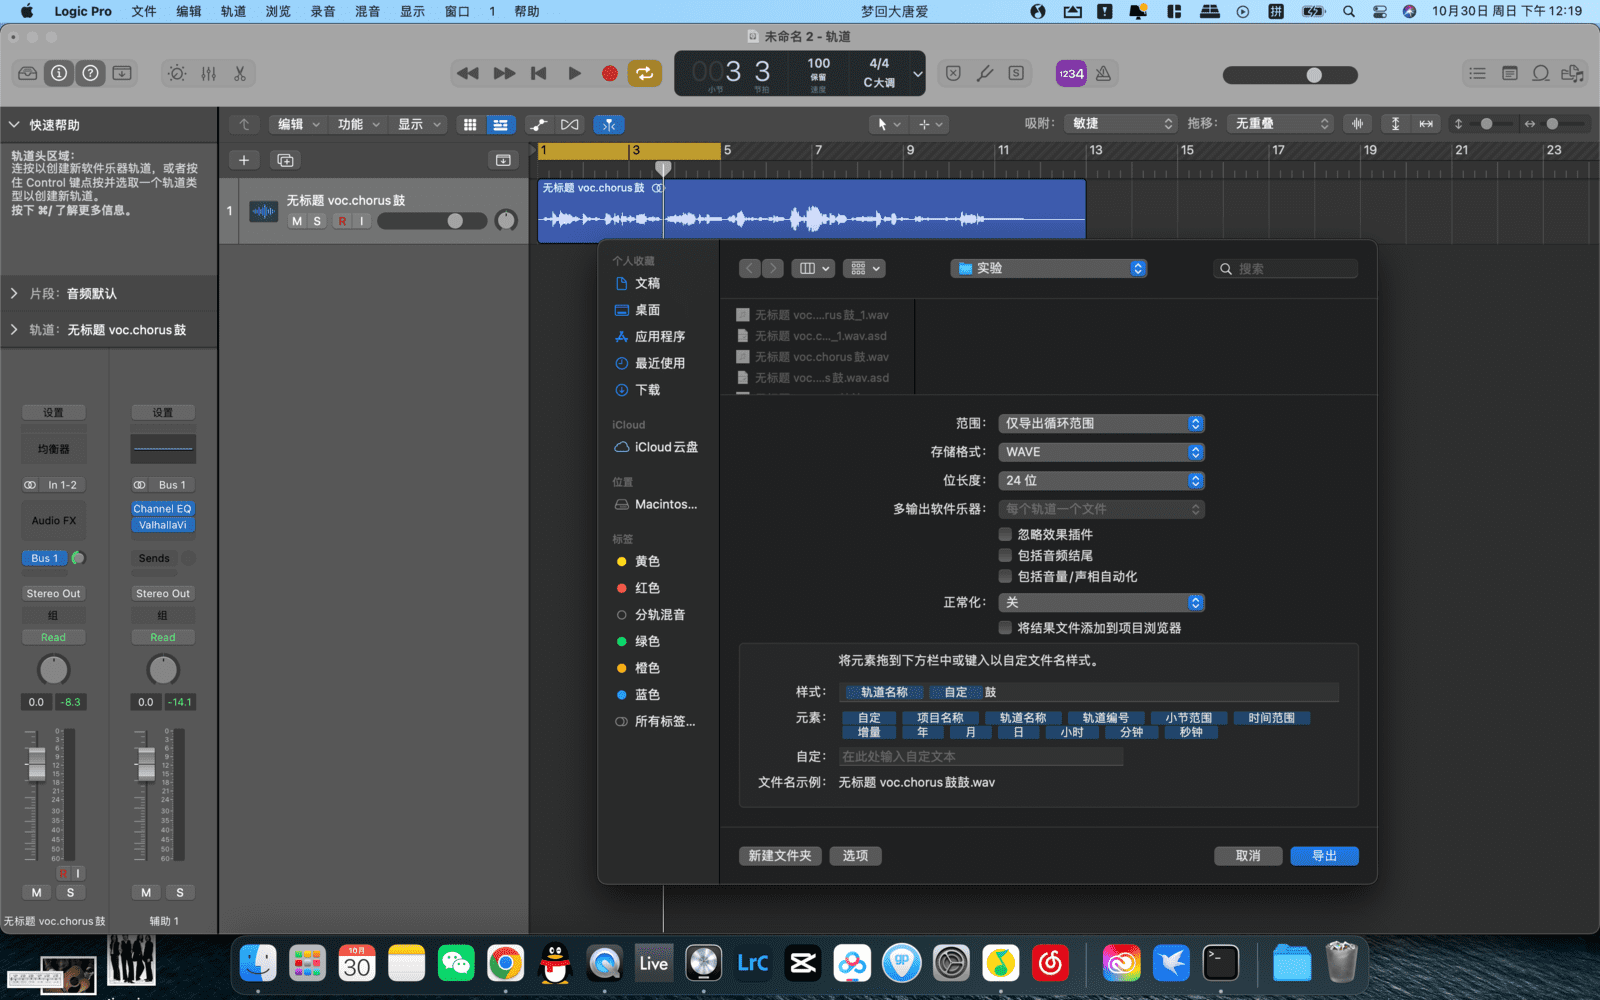The image size is (1600, 1000).
Task: Open the Media Browsers icon
Action: [x=1573, y=73]
